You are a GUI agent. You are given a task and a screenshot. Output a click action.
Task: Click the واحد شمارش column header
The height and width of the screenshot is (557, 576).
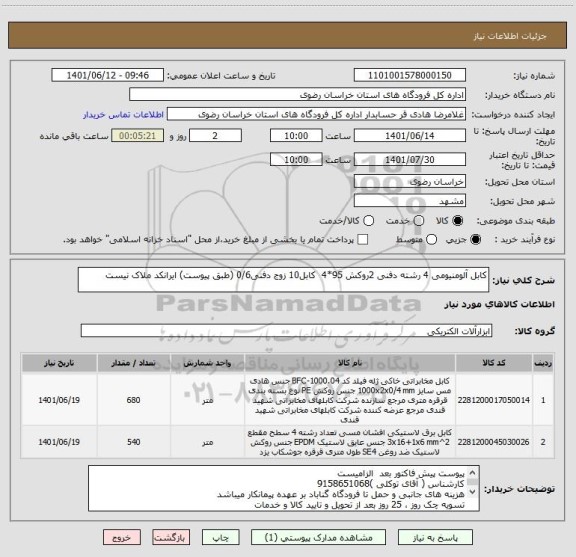208,363
